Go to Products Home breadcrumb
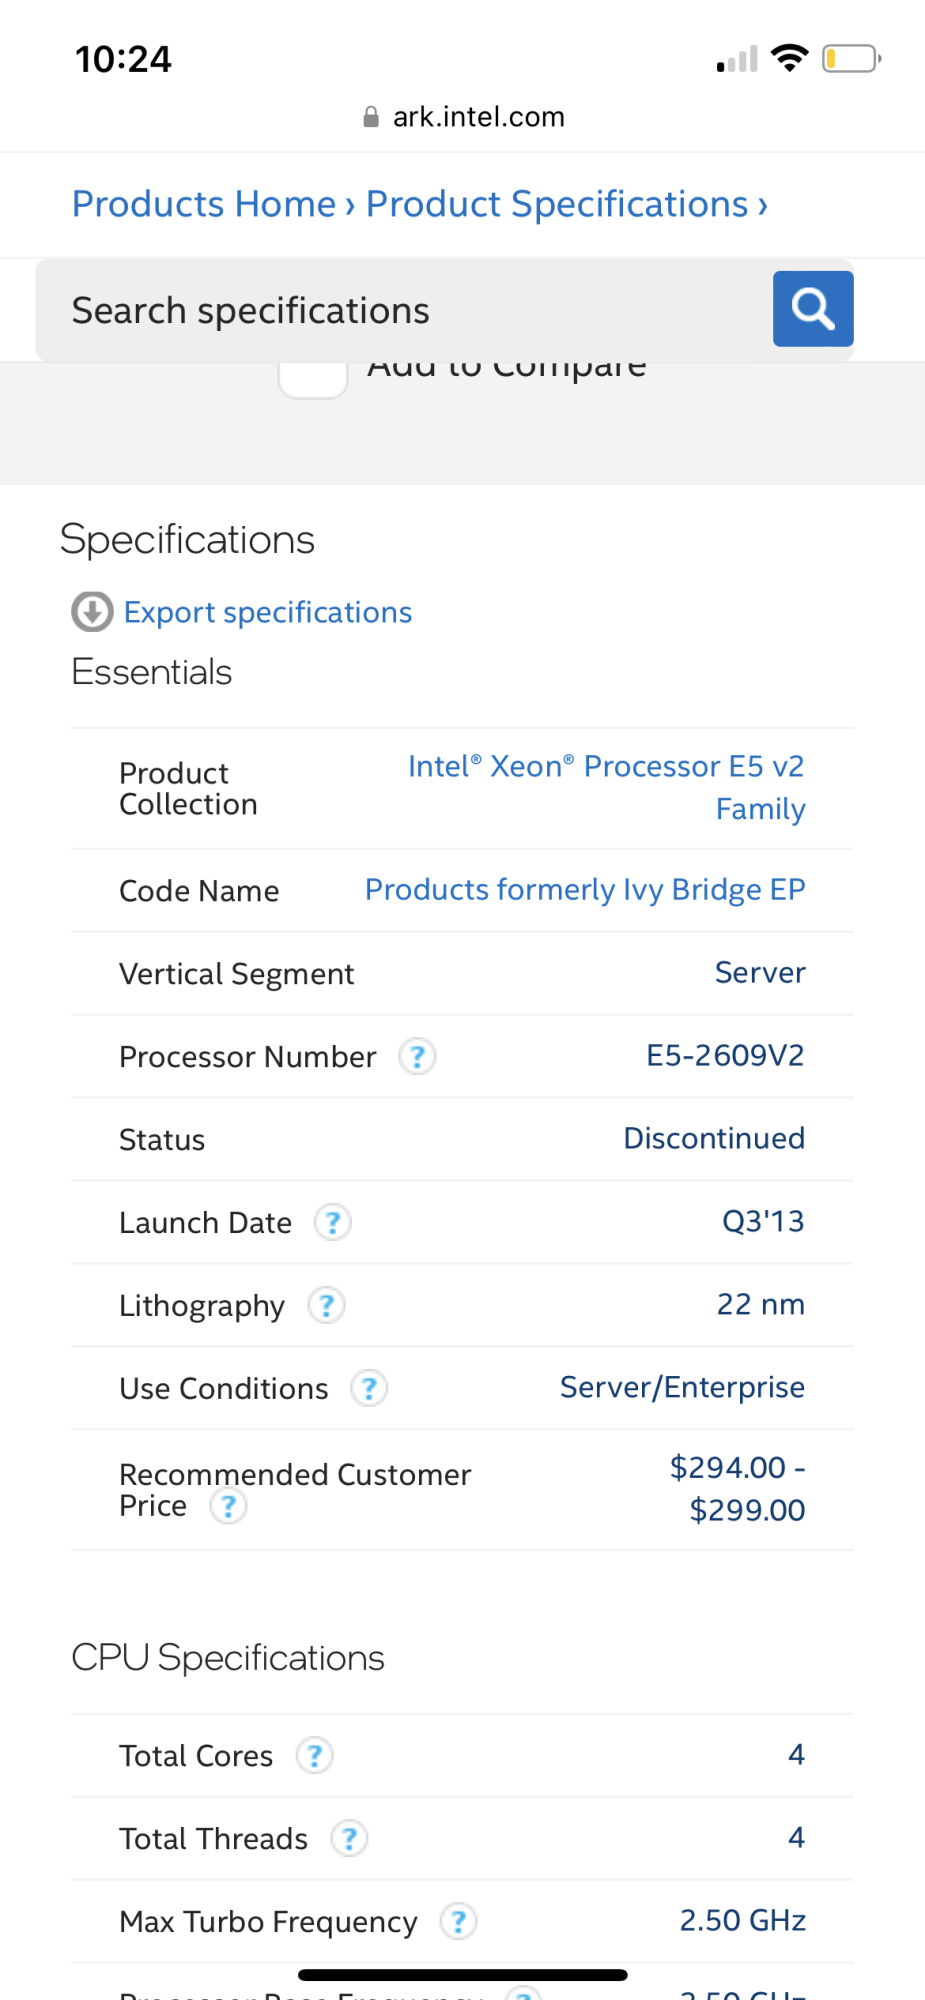Viewport: 925px width, 2000px height. 204,204
